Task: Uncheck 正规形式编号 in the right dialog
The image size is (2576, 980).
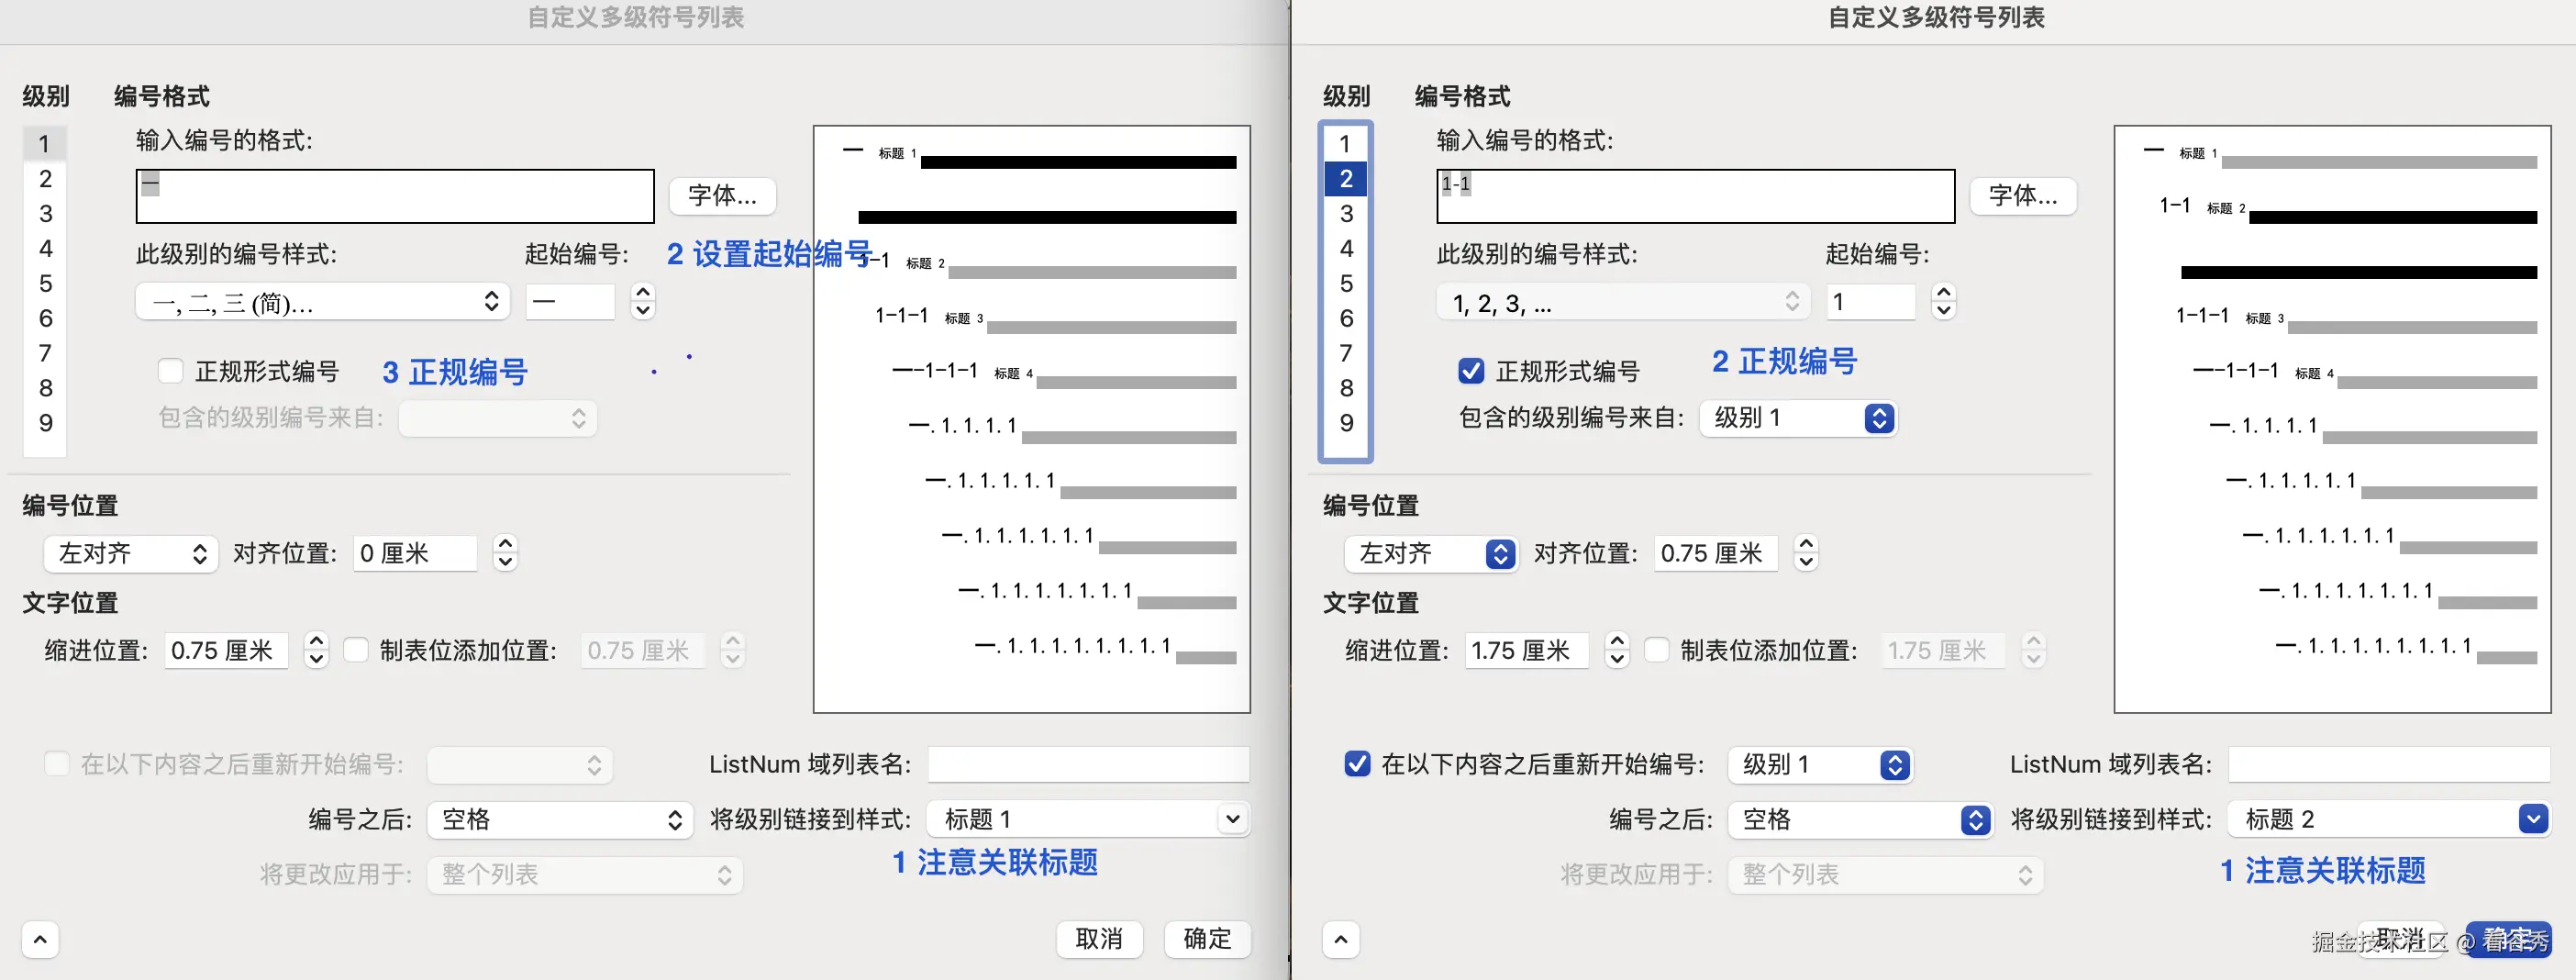Action: point(1470,371)
